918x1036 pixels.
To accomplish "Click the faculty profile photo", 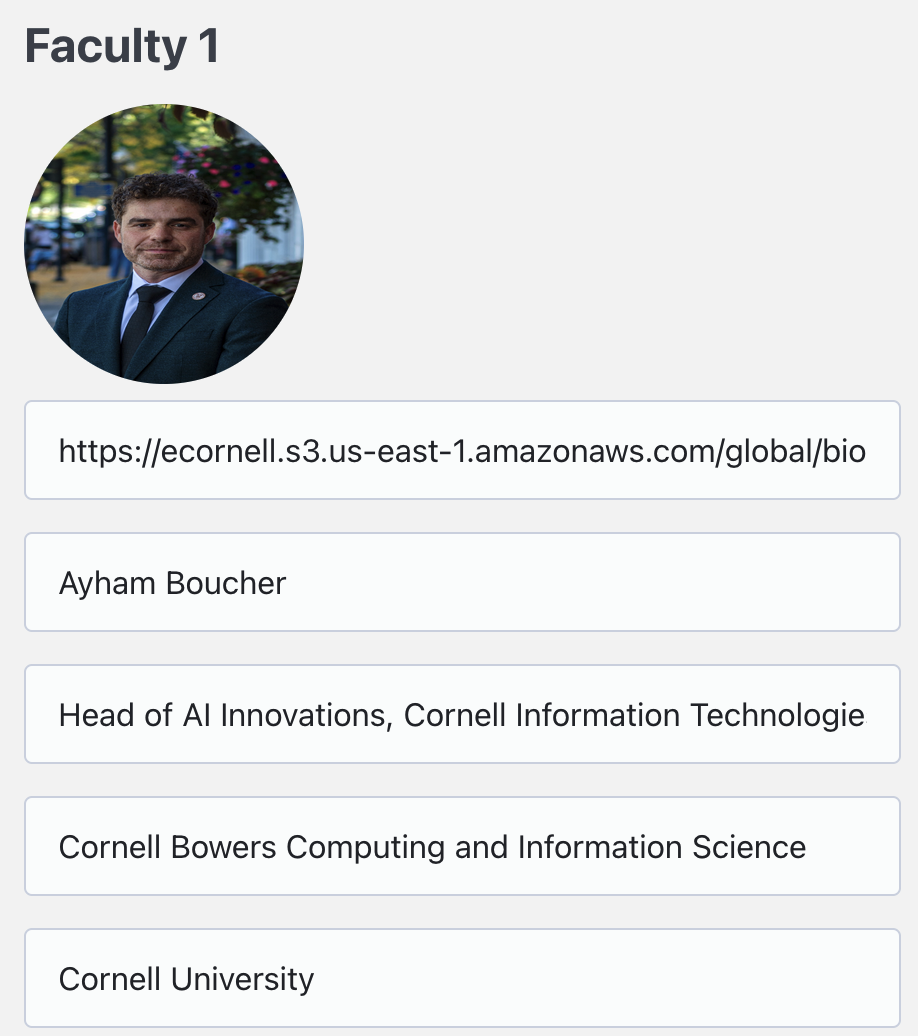I will [164, 244].
